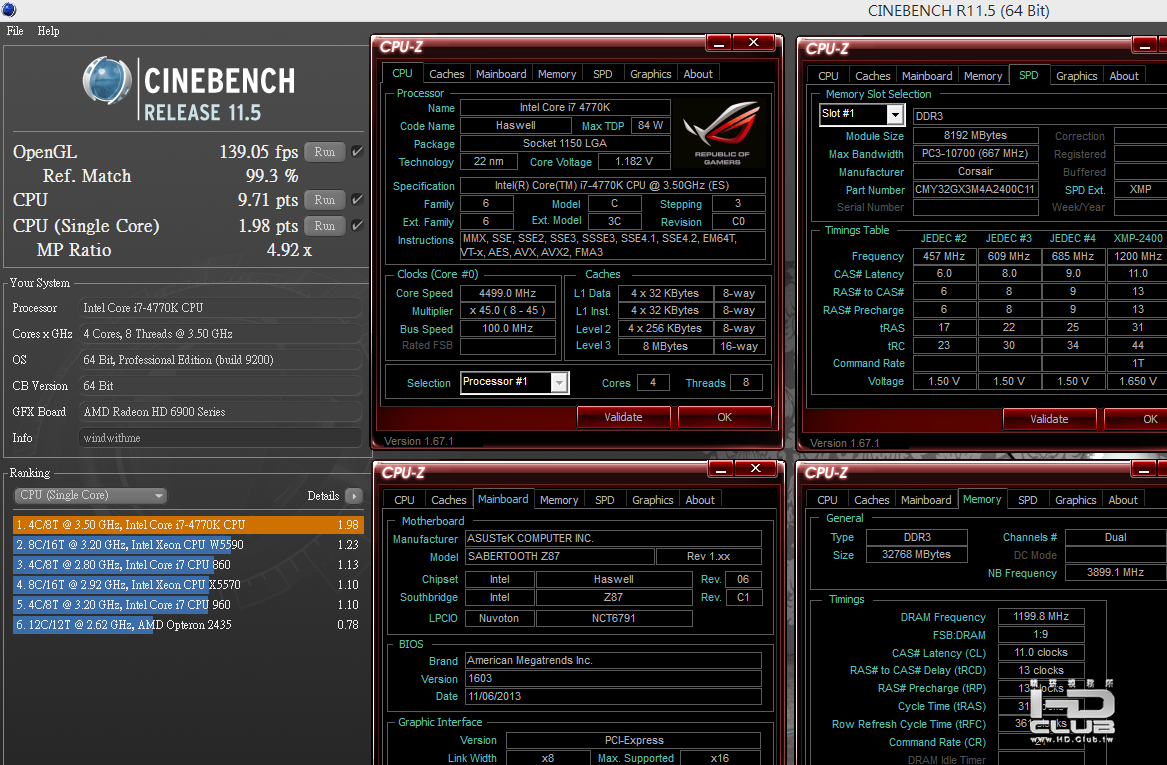Screen dimensions: 1167x765
Task: Switch to Graphics tab in the CPU-Z Memory Slot Selection window
Action: pos(1076,77)
